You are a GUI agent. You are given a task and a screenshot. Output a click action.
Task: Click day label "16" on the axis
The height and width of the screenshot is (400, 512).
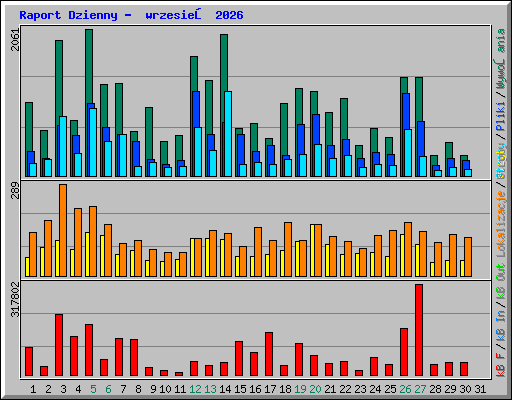point(255,389)
